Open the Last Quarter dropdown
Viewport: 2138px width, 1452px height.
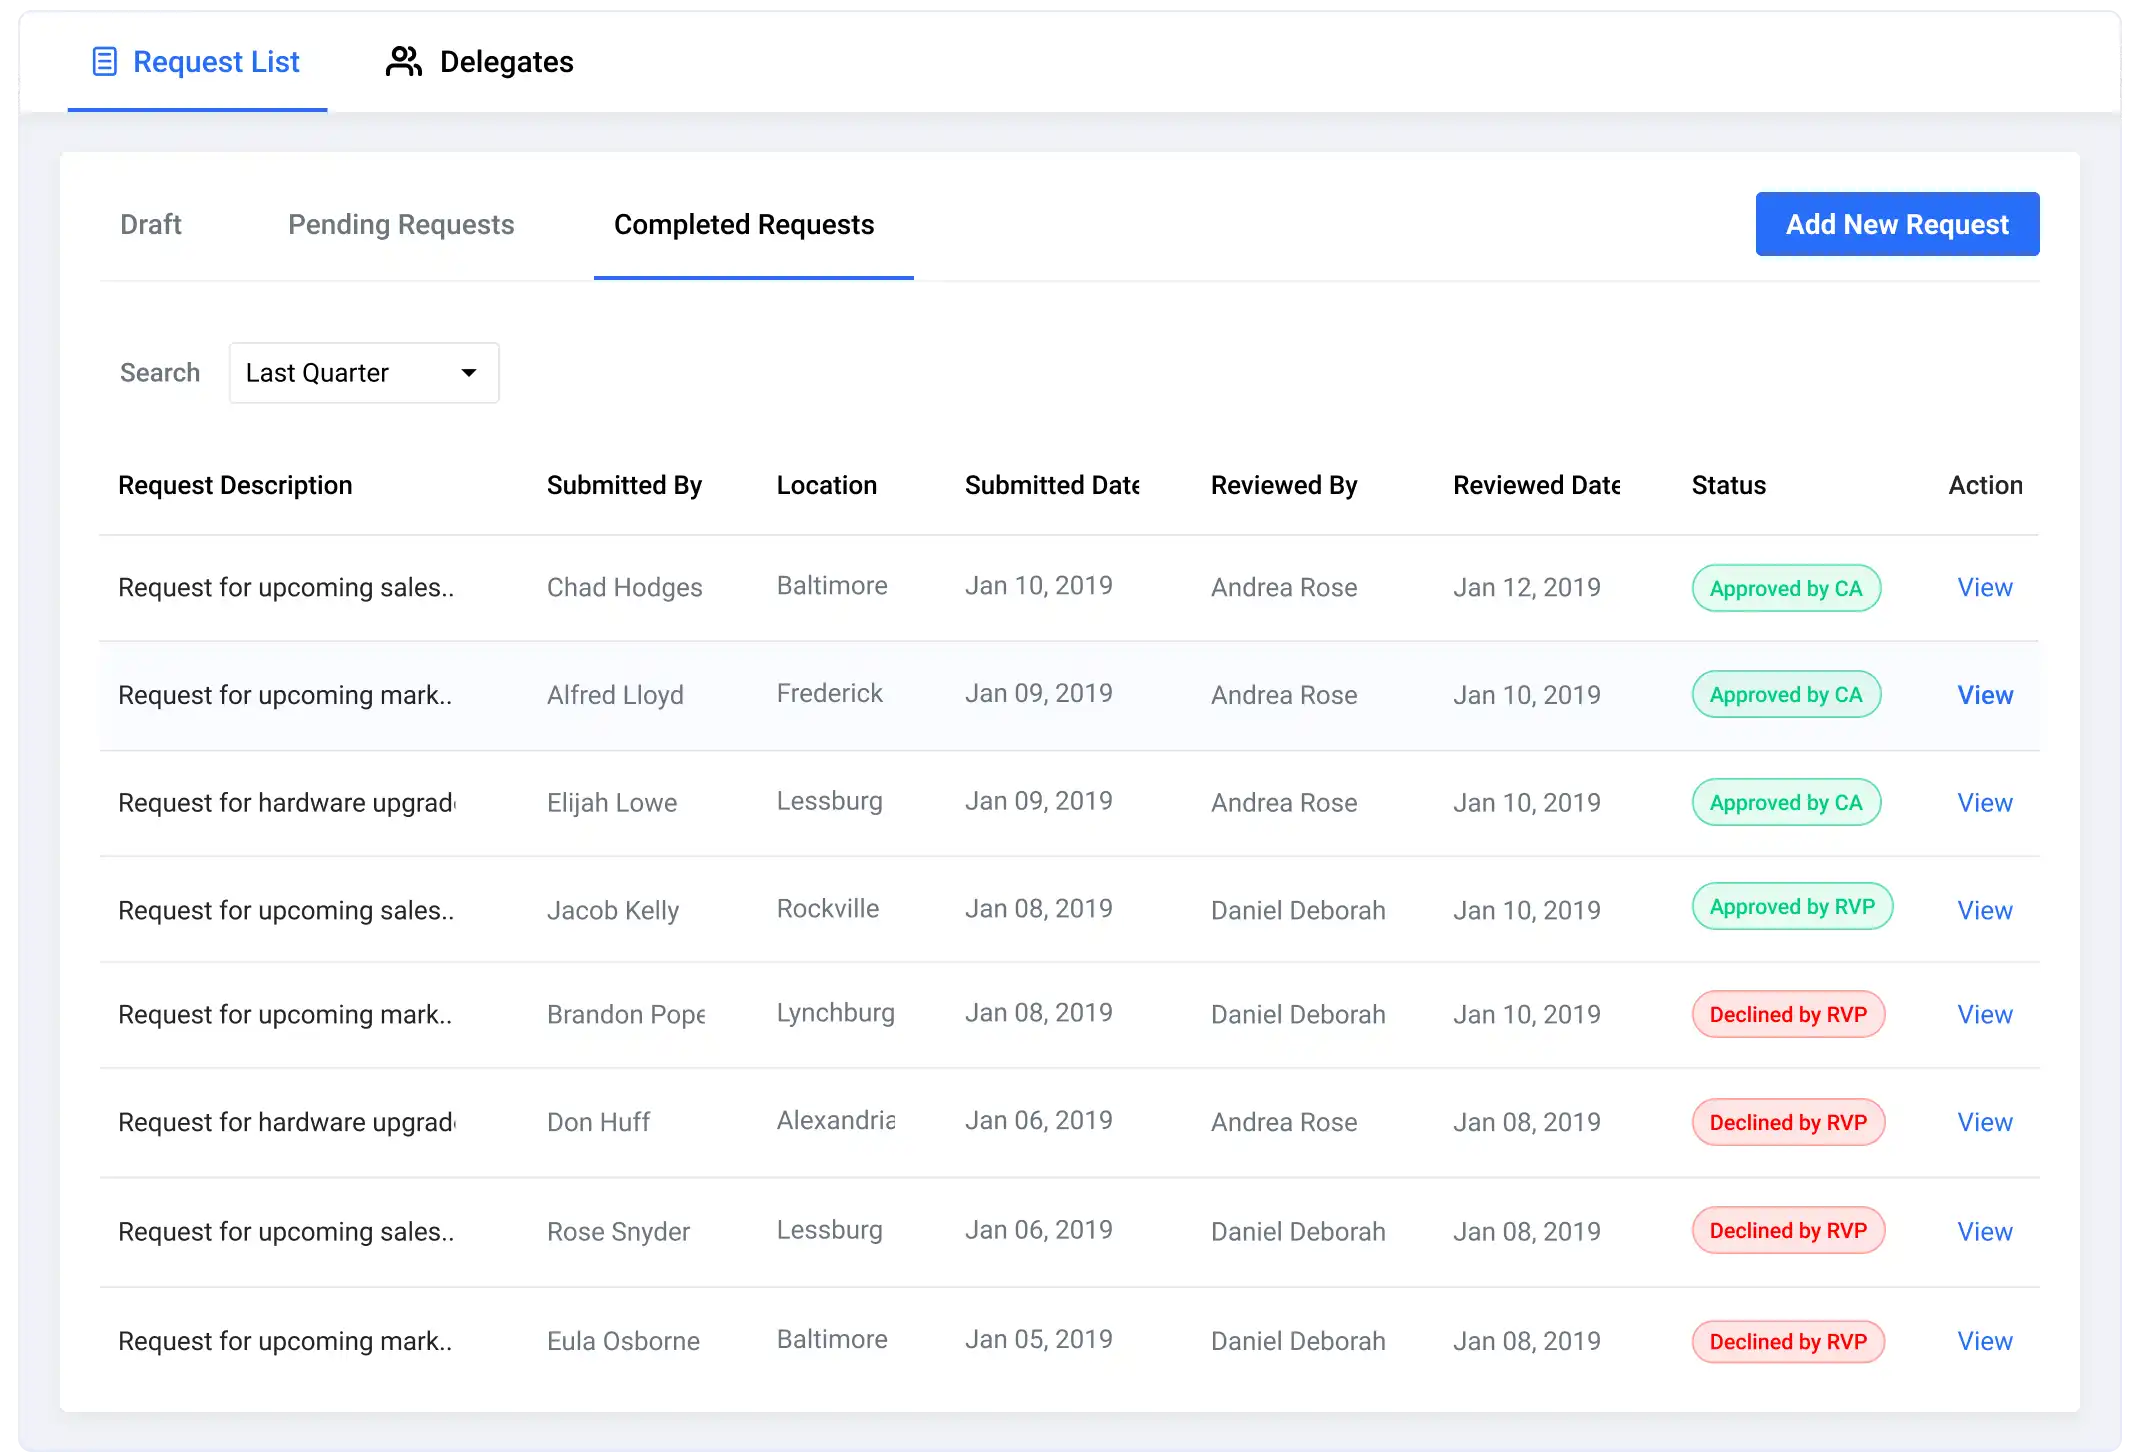(x=364, y=373)
